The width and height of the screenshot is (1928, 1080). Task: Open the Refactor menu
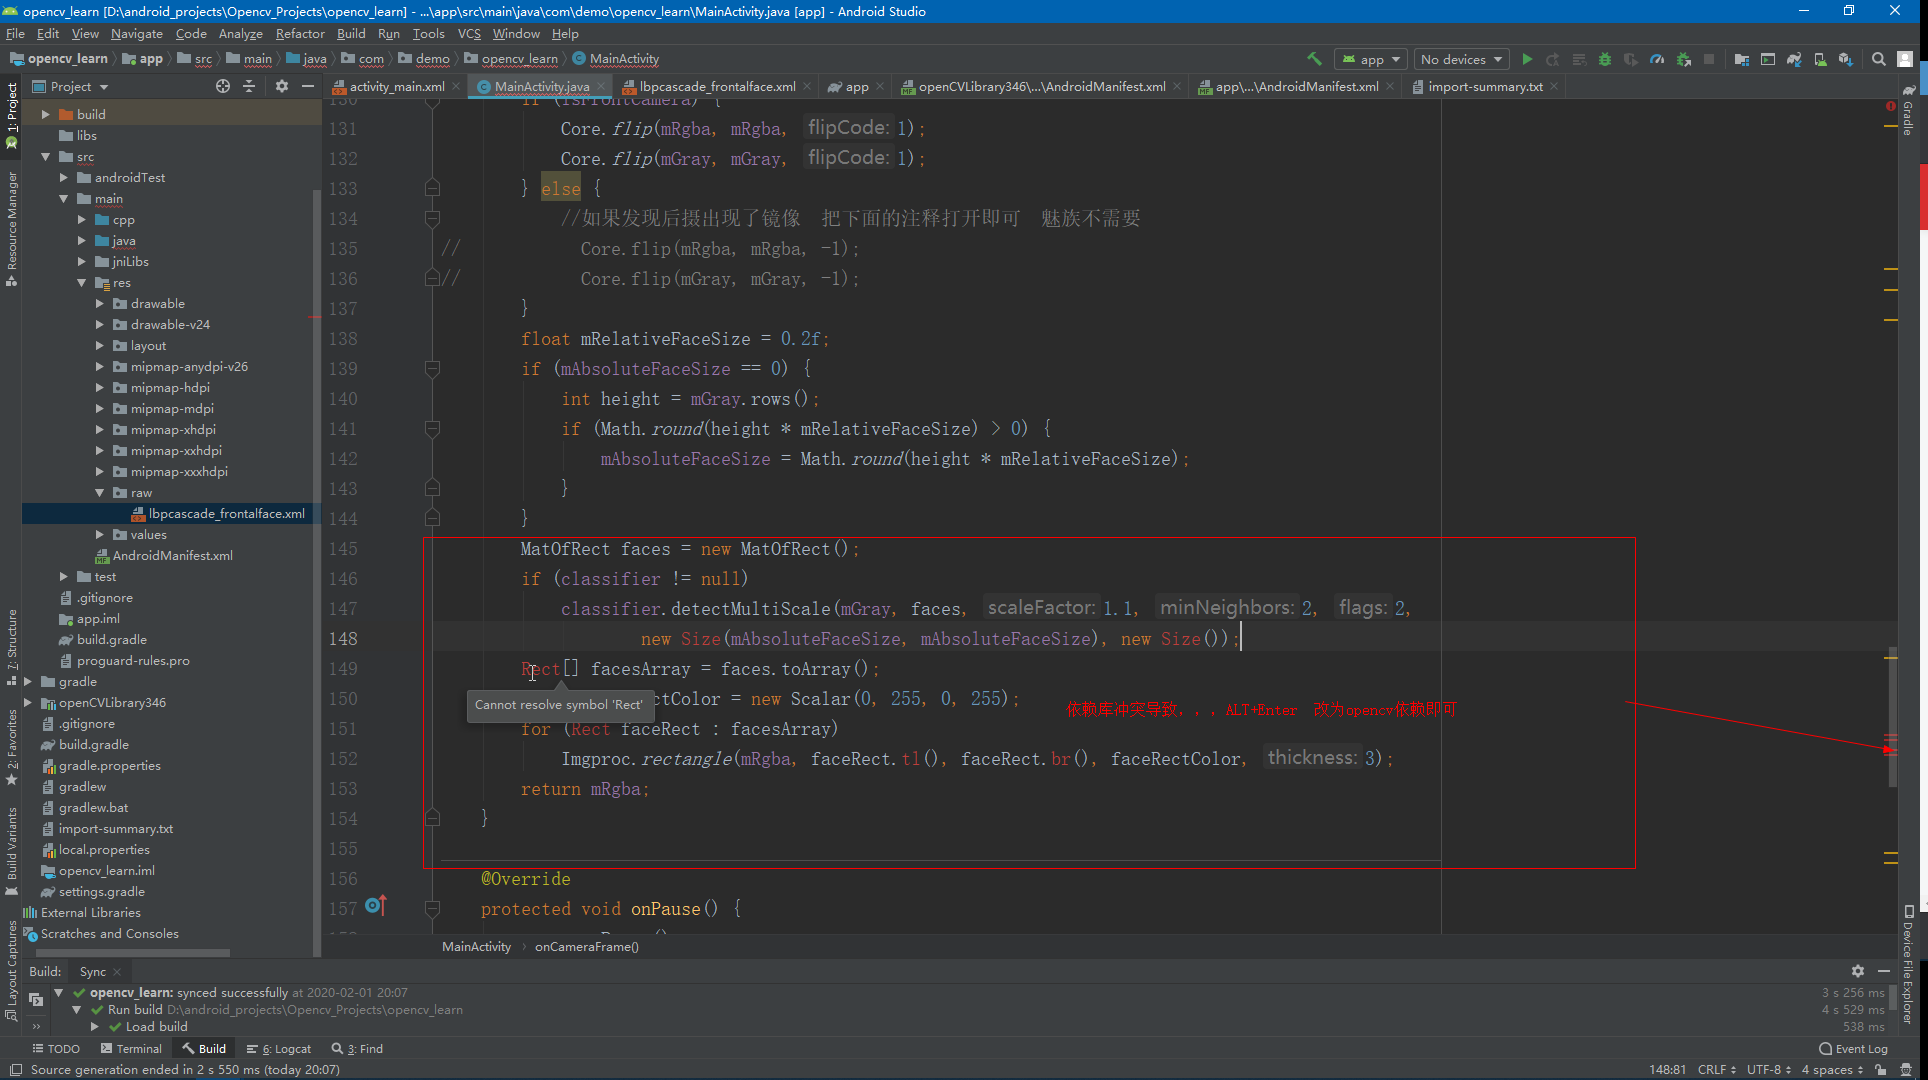pyautogui.click(x=300, y=33)
